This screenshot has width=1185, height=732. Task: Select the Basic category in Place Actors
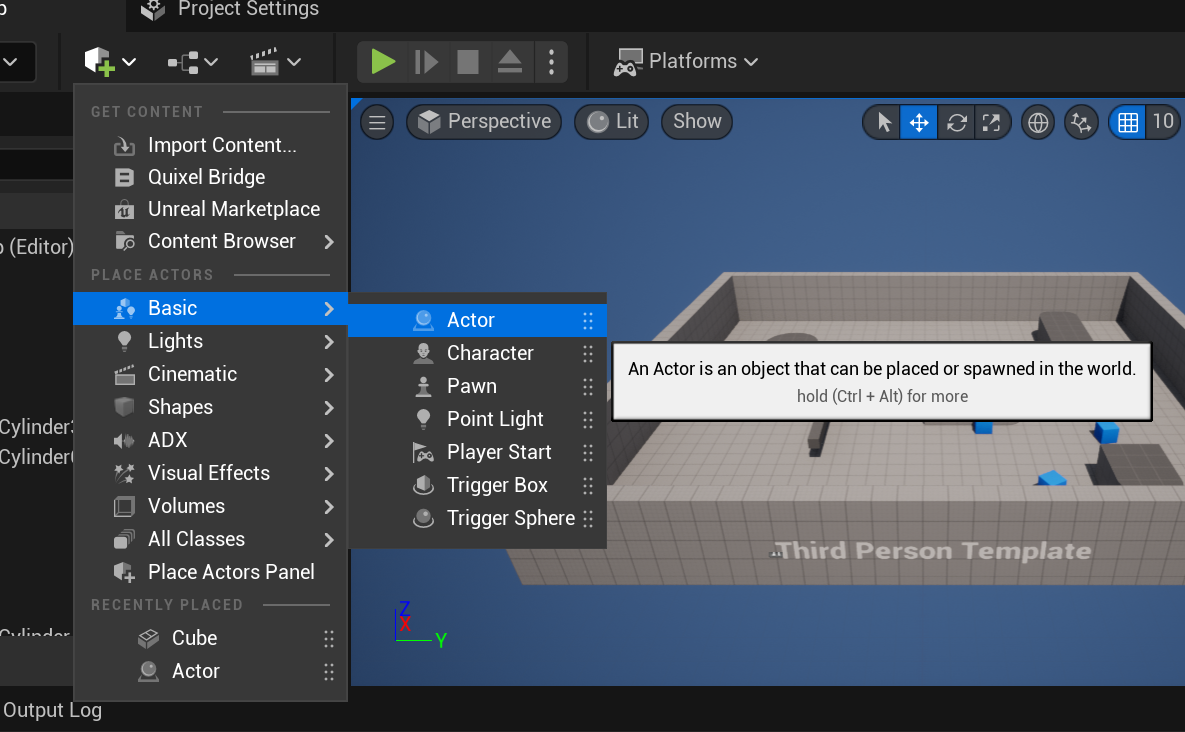coord(210,308)
